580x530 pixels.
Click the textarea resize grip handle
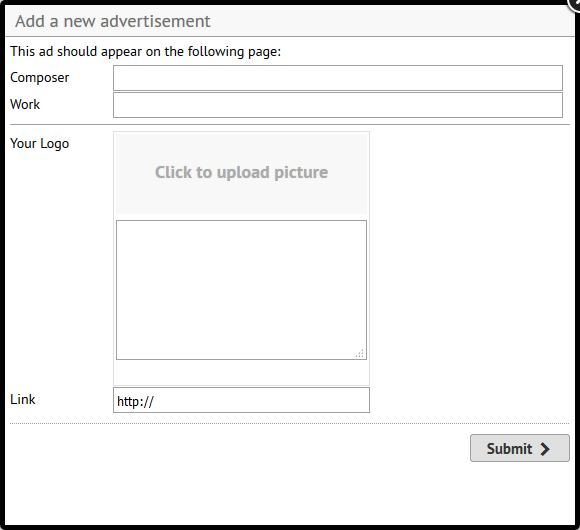tap(360, 354)
